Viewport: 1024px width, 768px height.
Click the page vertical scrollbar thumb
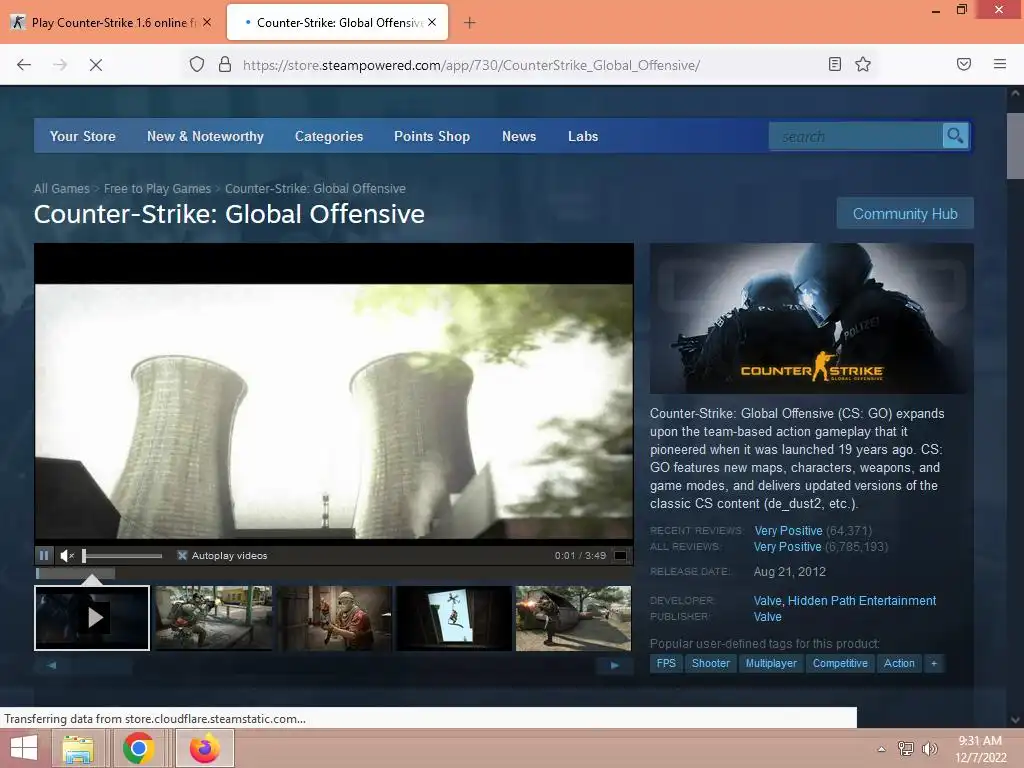click(1015, 145)
